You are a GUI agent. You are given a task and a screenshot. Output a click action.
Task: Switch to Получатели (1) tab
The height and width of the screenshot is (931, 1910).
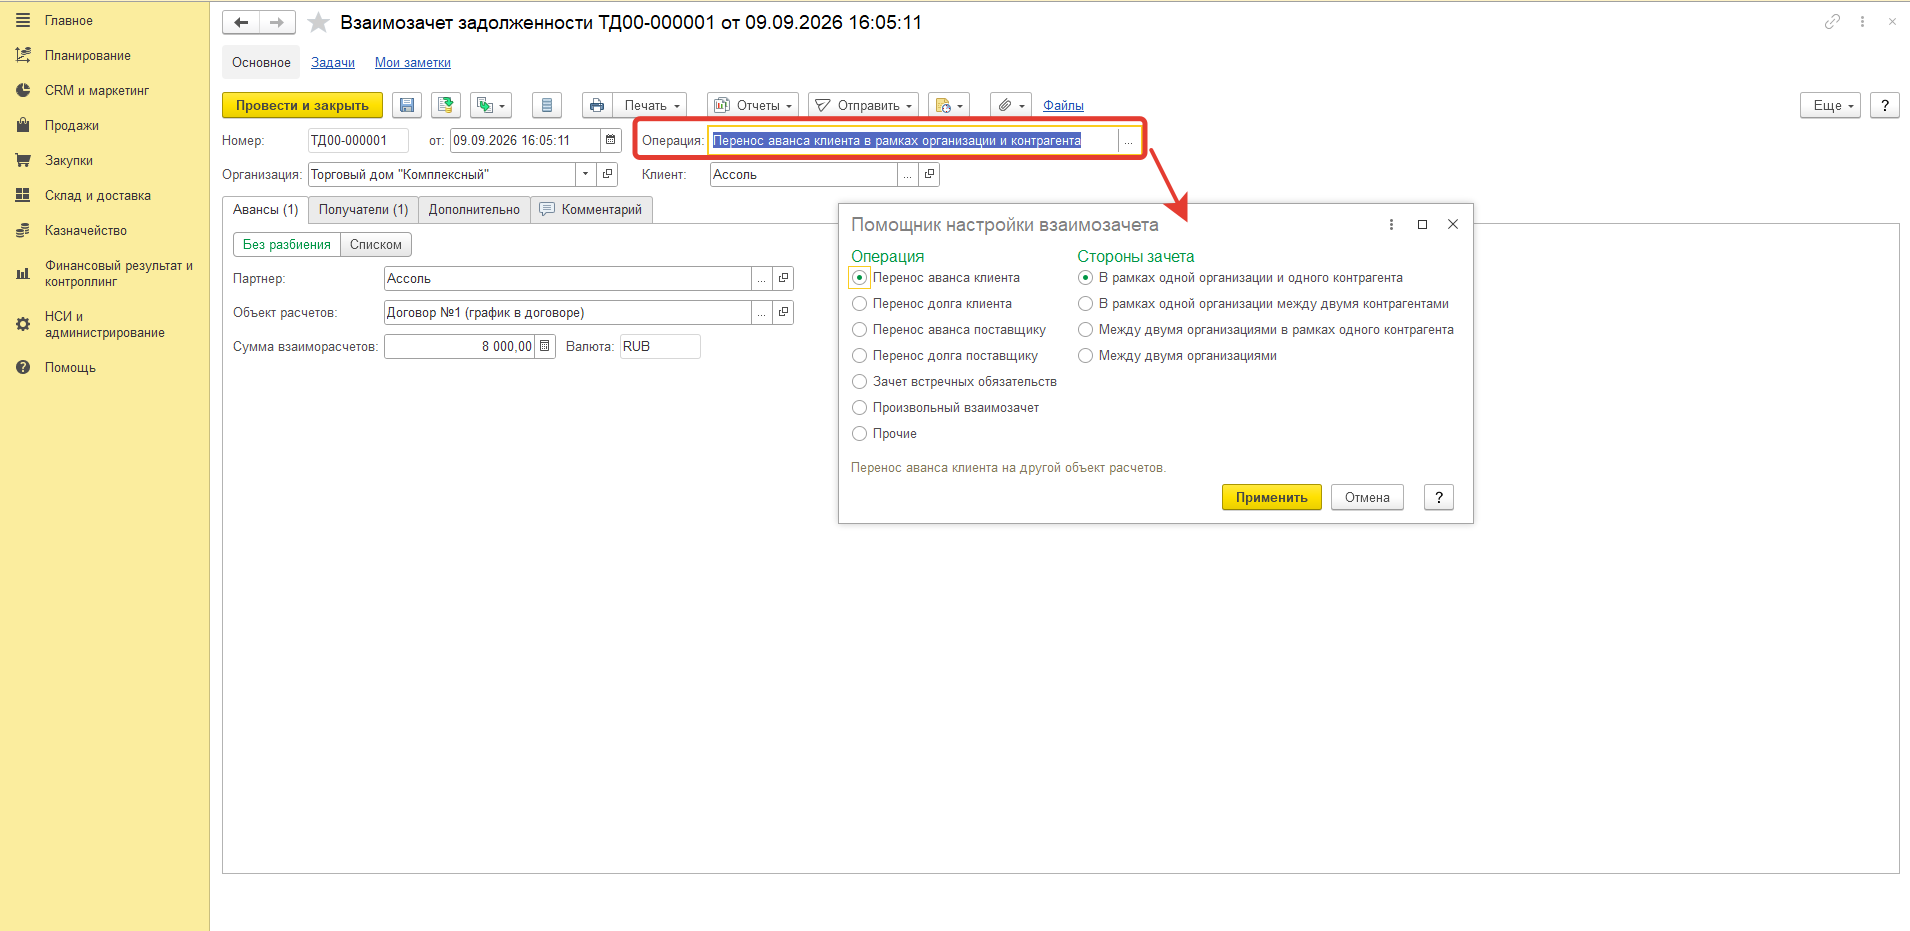pos(363,209)
